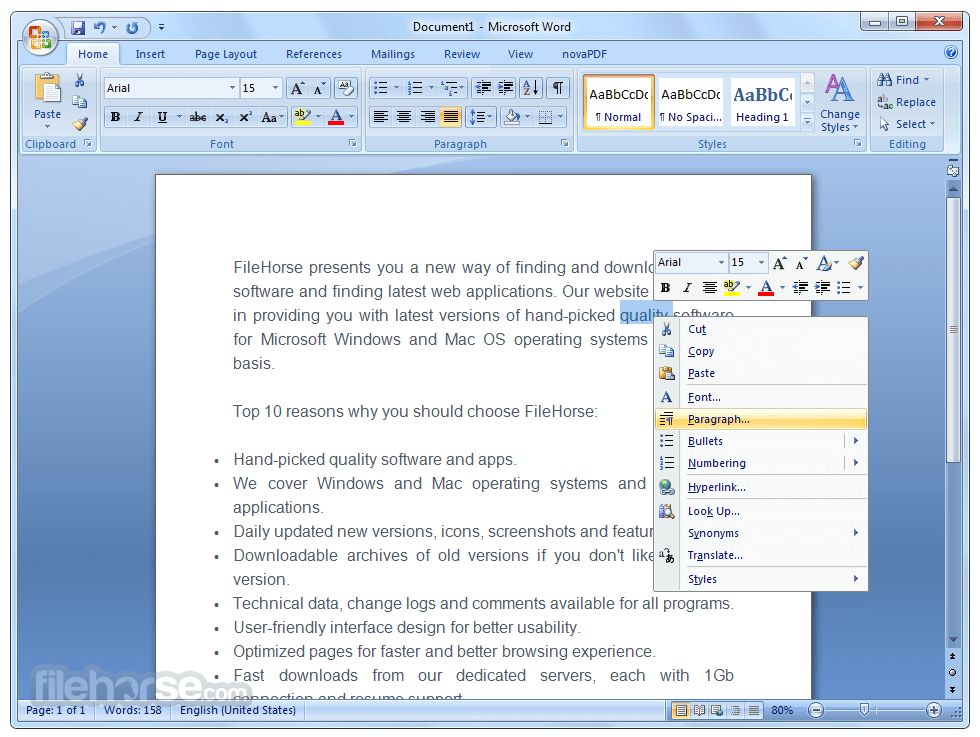The height and width of the screenshot is (737, 980).
Task: Click the Clear Formatting icon in Font group
Action: pyautogui.click(x=346, y=88)
